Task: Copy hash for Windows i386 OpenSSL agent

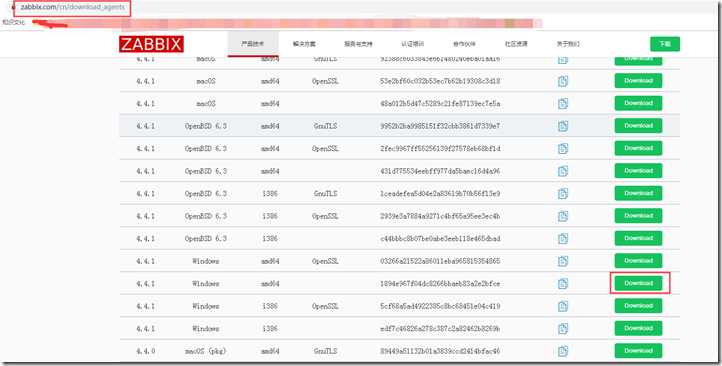Action: coord(563,306)
